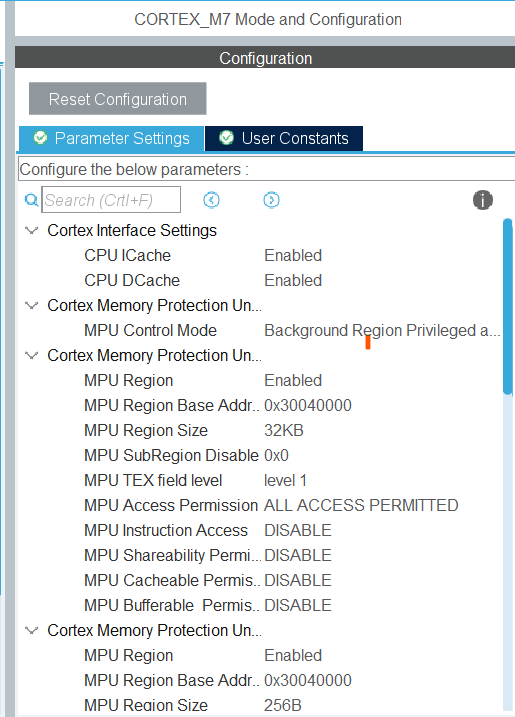Go to next search result arrow
This screenshot has width=515, height=717.
pos(271,200)
